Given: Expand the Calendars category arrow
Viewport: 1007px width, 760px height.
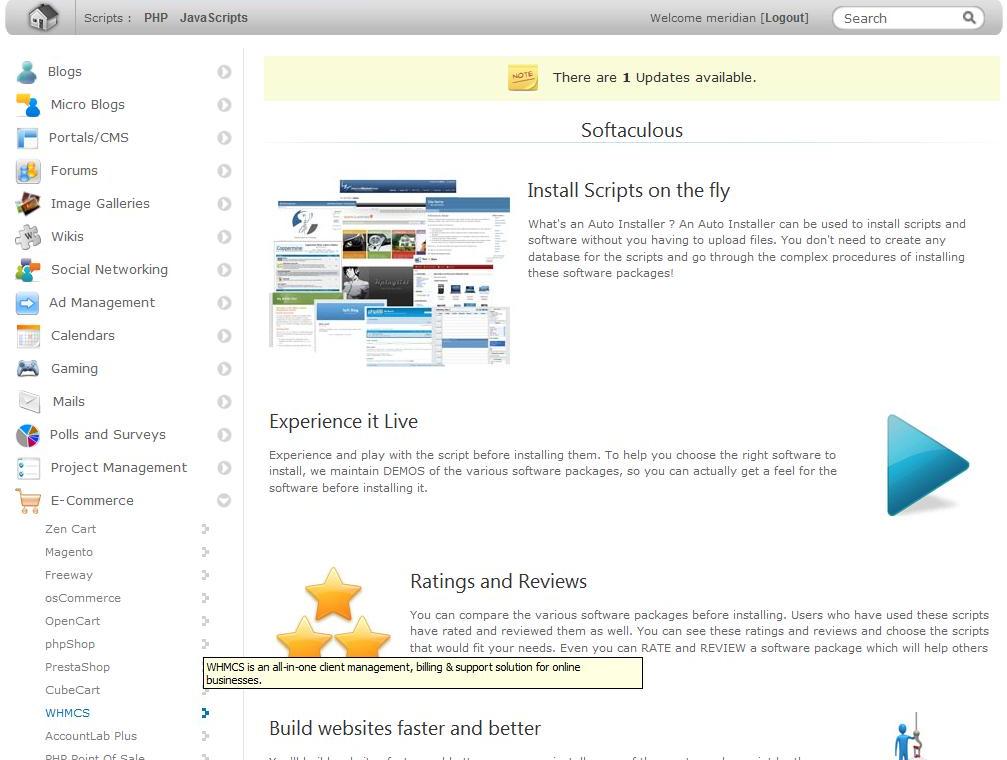Looking at the screenshot, I should pos(224,336).
